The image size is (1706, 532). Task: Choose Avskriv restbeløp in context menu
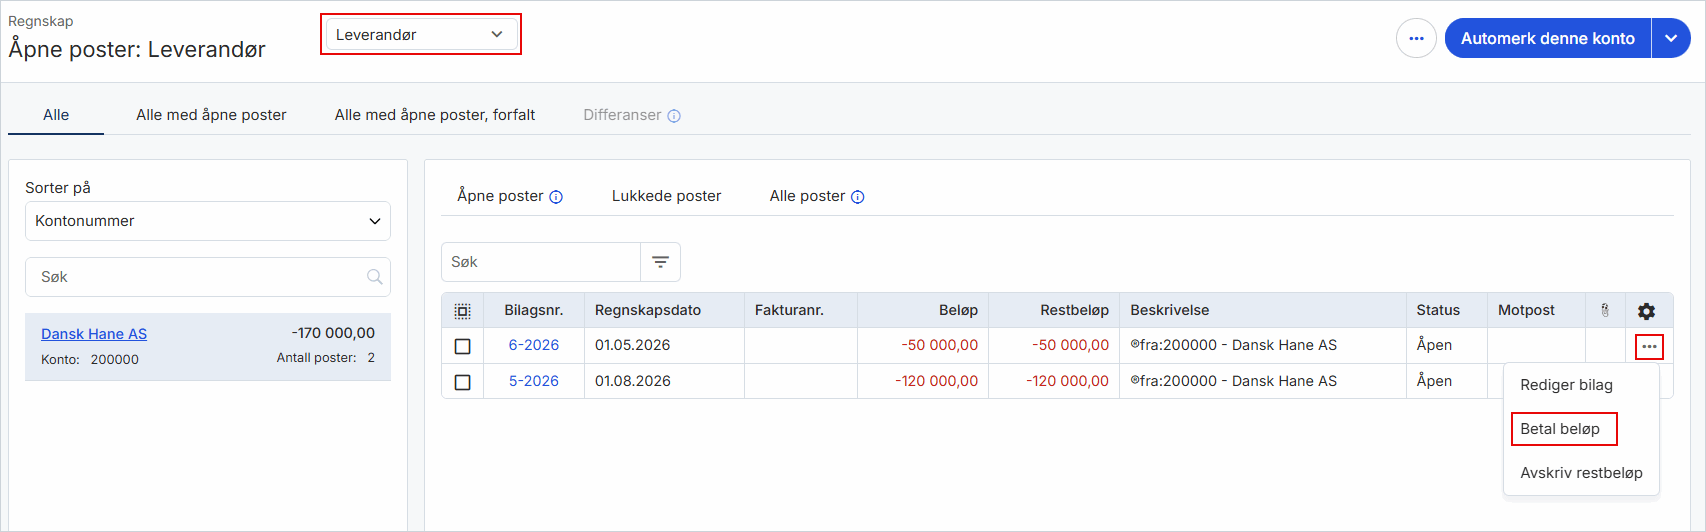pos(1581,473)
